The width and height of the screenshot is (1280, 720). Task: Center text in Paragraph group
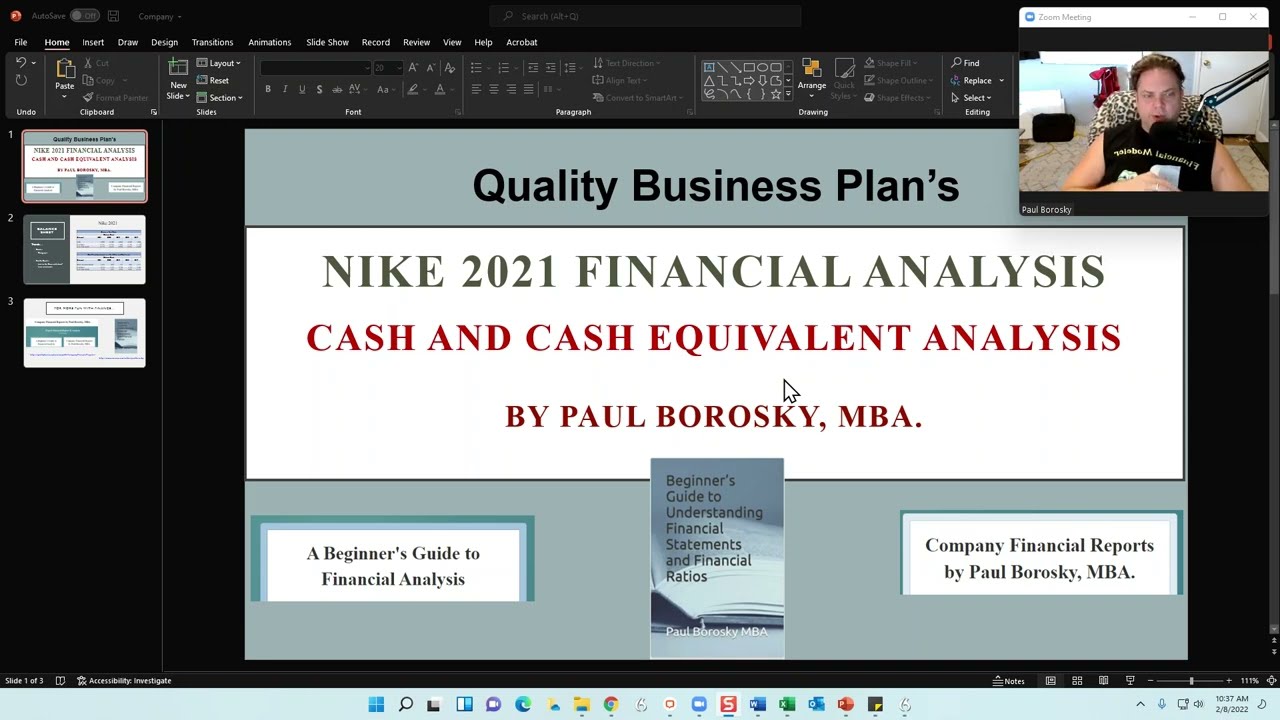494,89
